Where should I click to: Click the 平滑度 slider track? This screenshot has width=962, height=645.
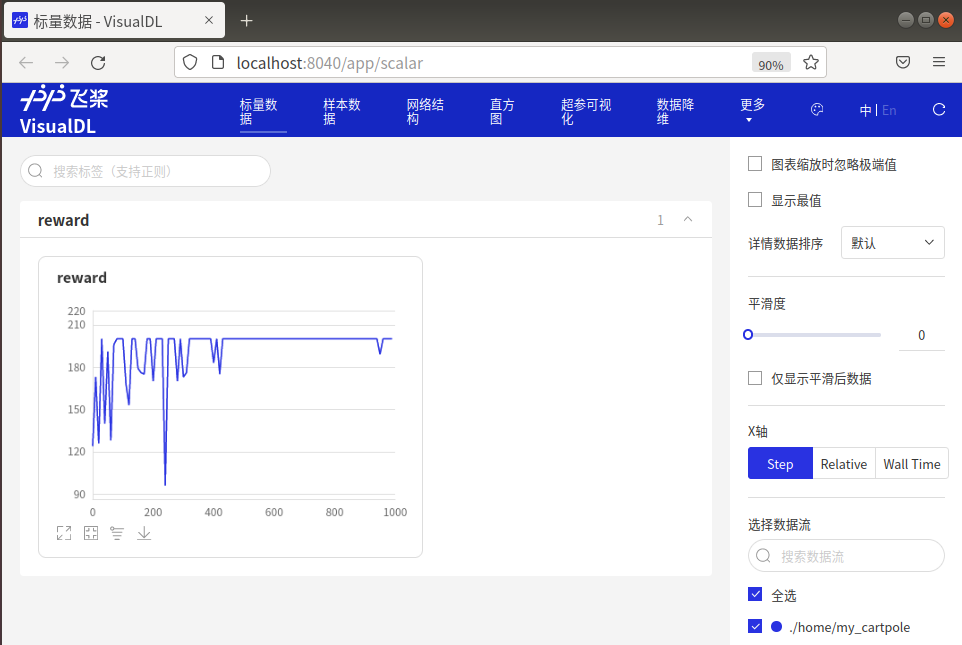click(814, 335)
